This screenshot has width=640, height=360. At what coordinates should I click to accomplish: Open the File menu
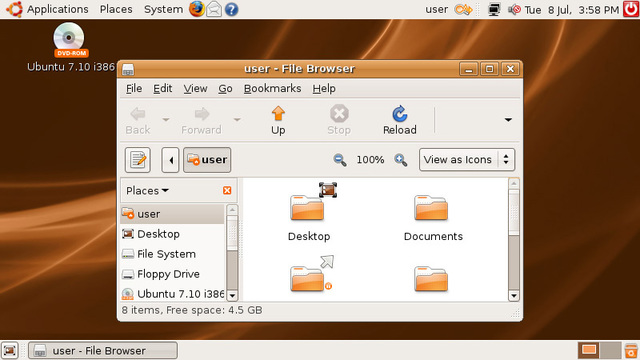134,89
